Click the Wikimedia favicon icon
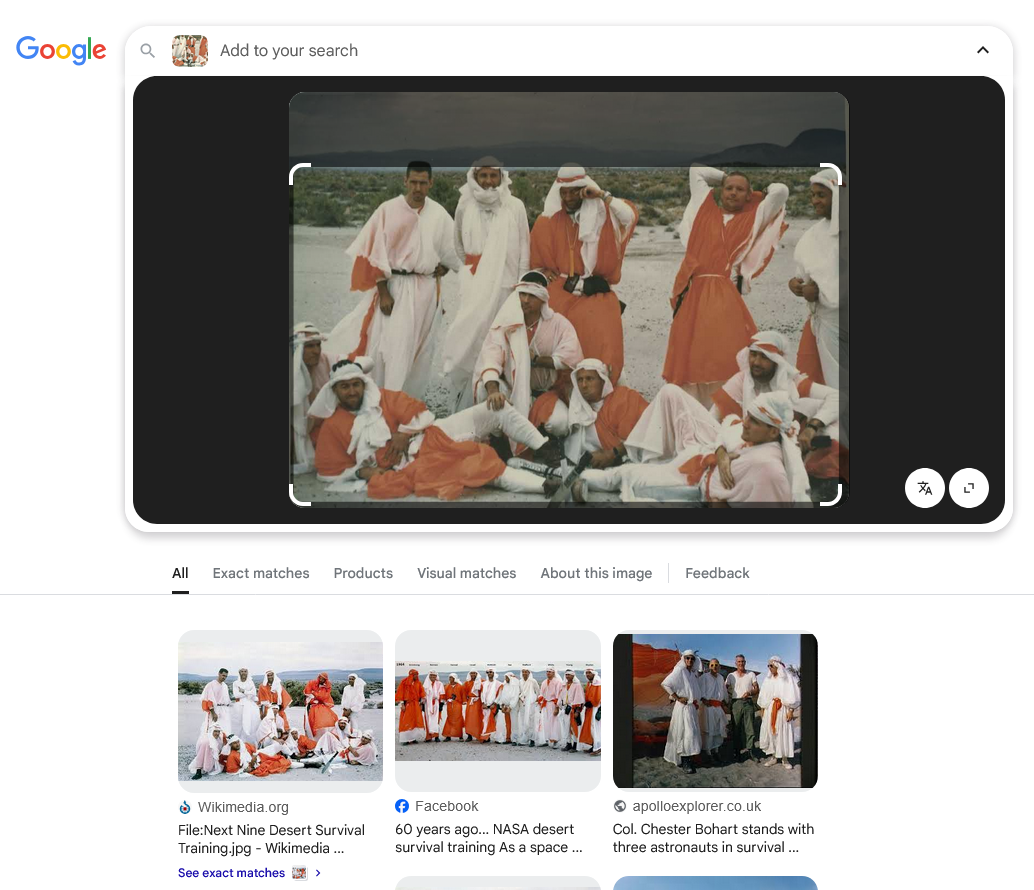 tap(185, 807)
